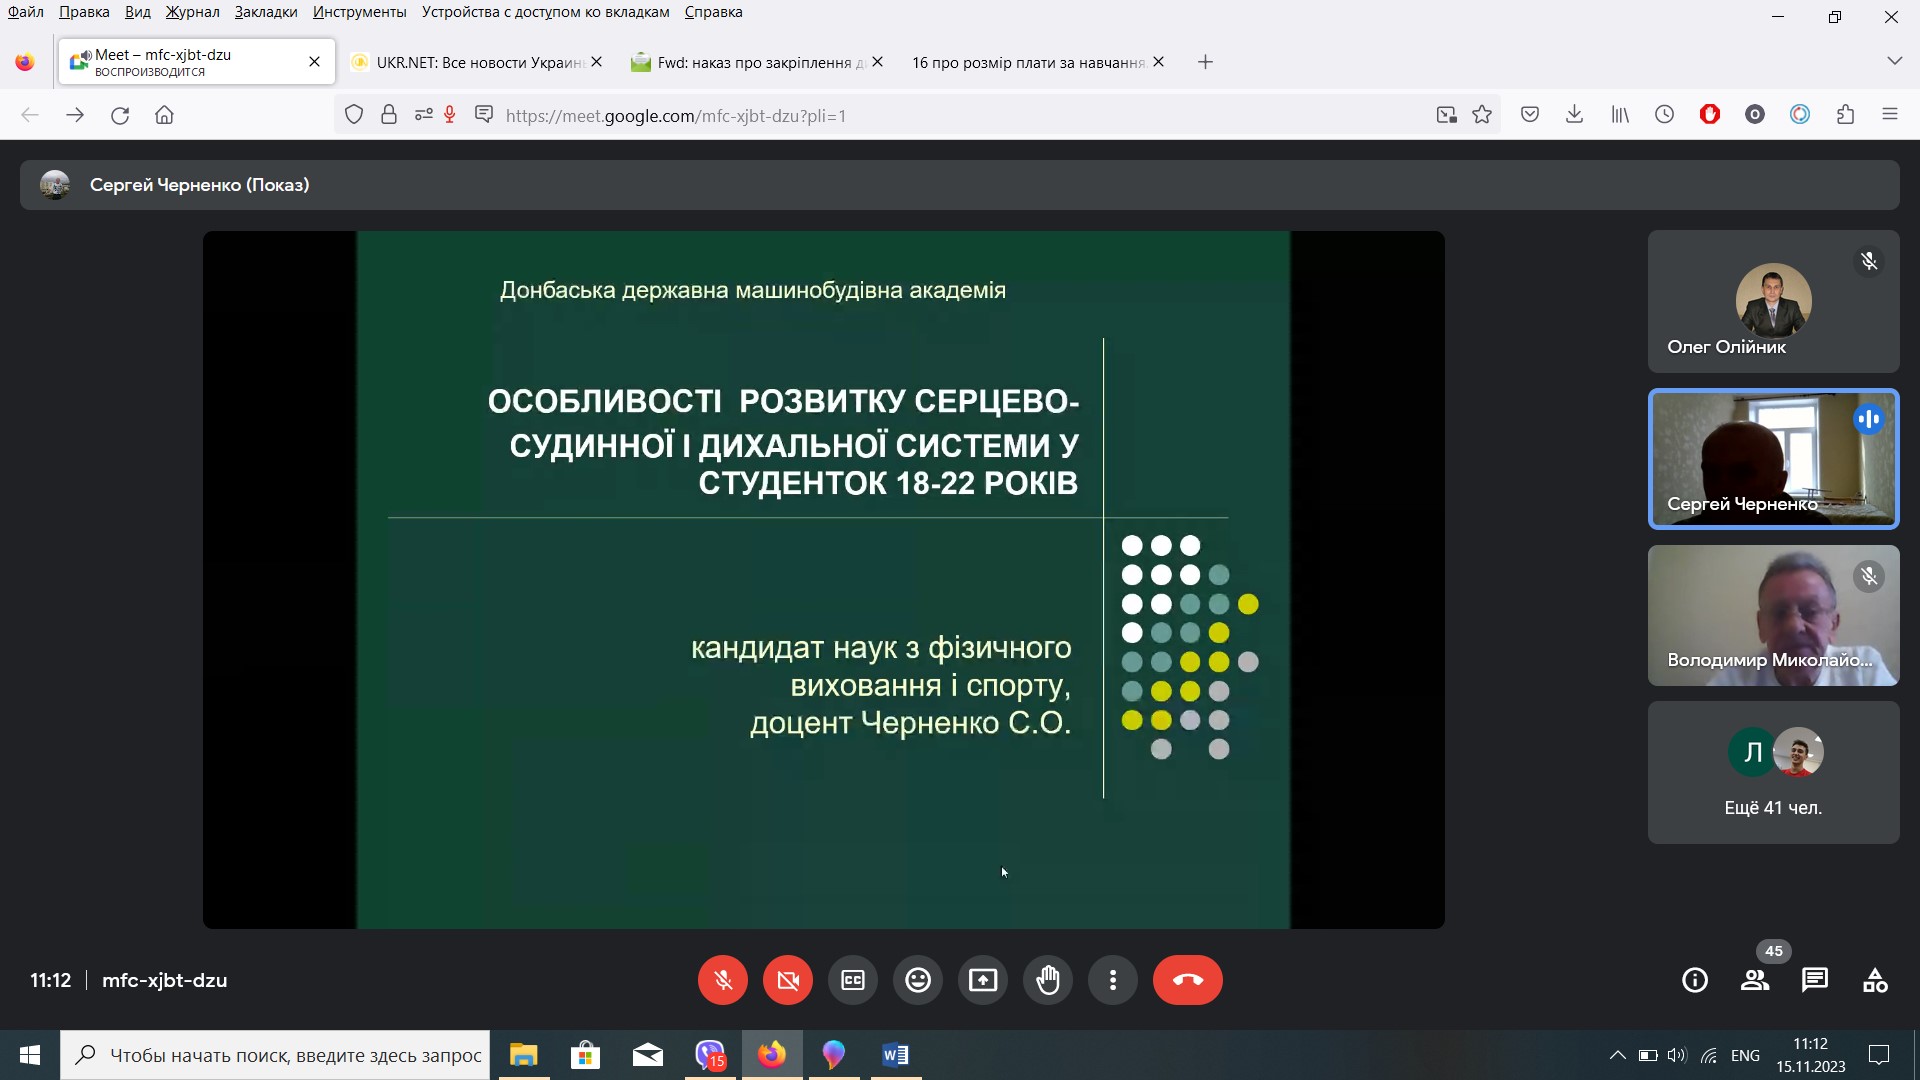1920x1080 pixels.
Task: Open Правка menu
Action: coord(84,12)
